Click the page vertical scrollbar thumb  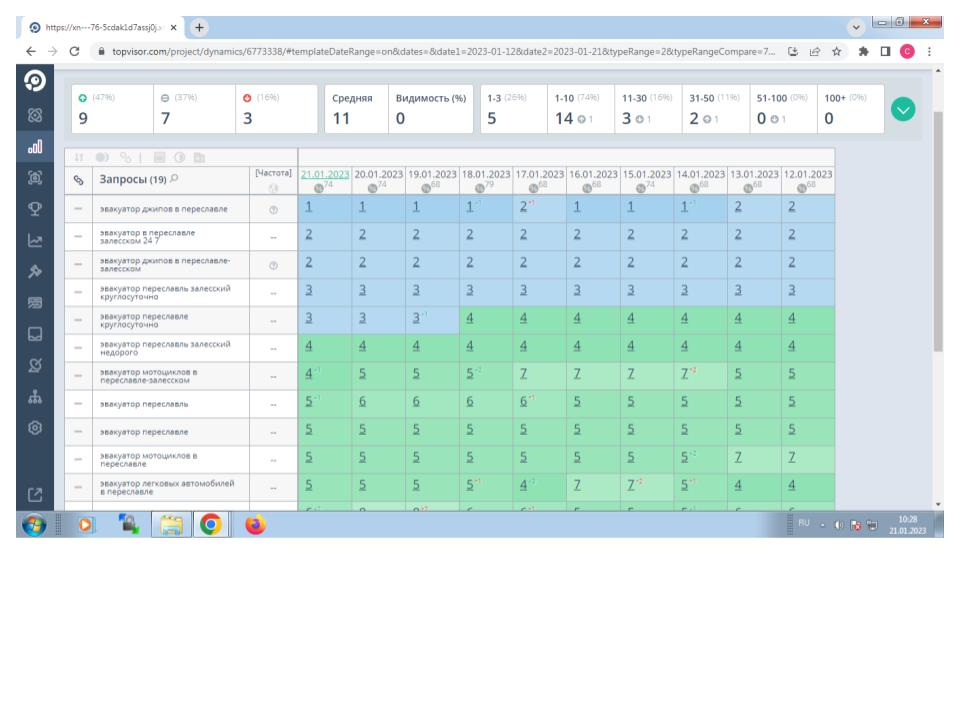[x=938, y=231]
